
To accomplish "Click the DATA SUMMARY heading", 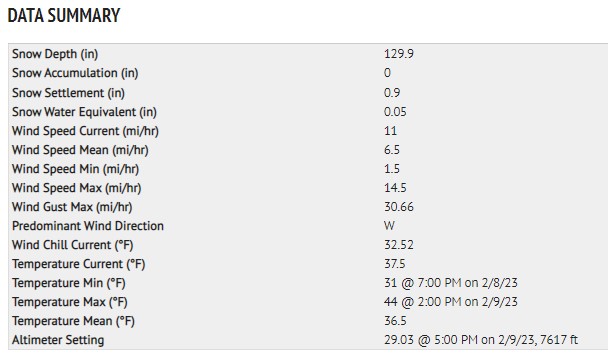I will tap(64, 16).
